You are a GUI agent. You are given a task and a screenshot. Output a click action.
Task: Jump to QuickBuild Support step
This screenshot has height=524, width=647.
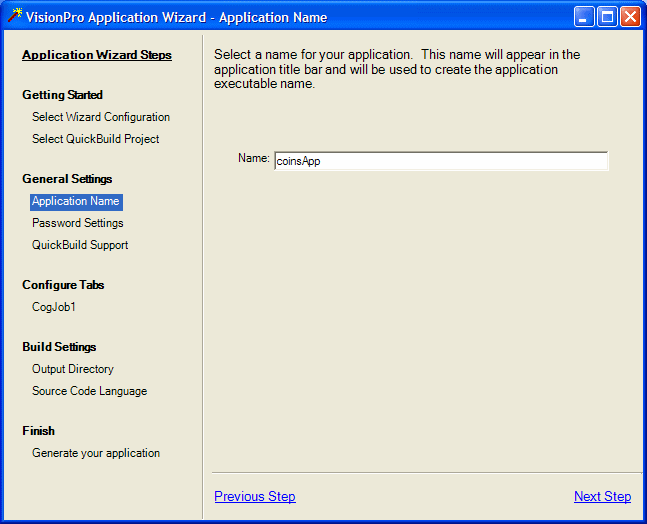click(x=80, y=245)
